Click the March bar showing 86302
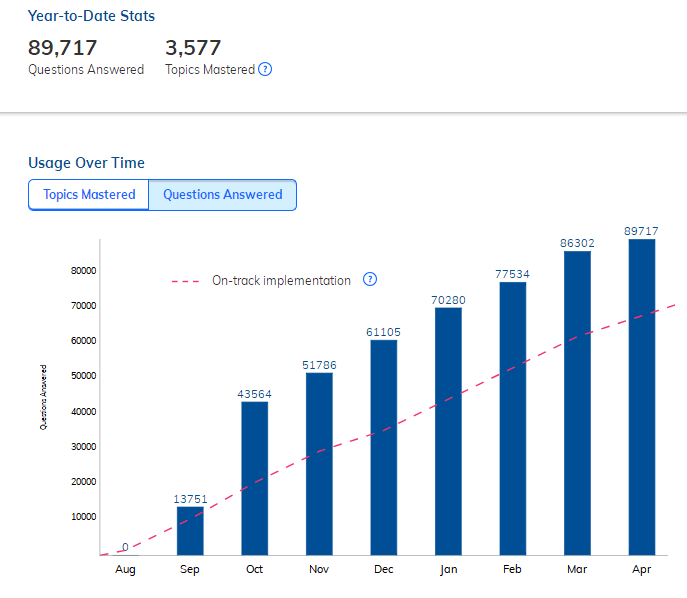The image size is (687, 598). tap(577, 402)
